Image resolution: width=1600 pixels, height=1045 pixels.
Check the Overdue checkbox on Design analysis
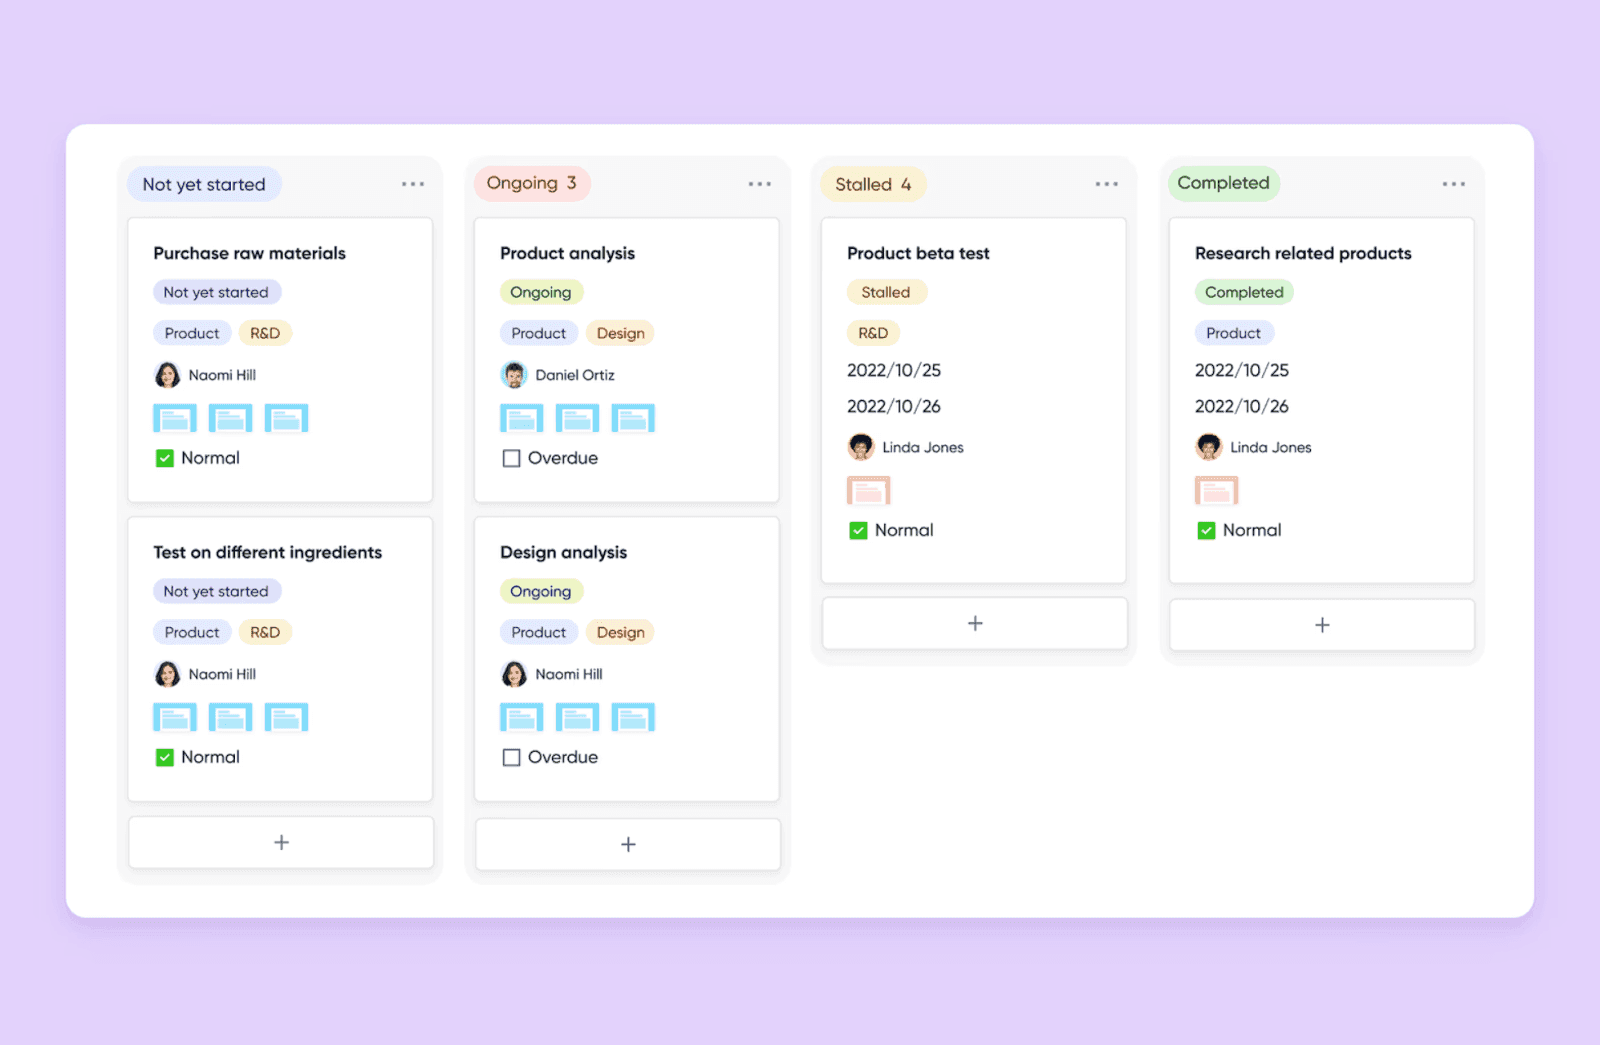[511, 757]
